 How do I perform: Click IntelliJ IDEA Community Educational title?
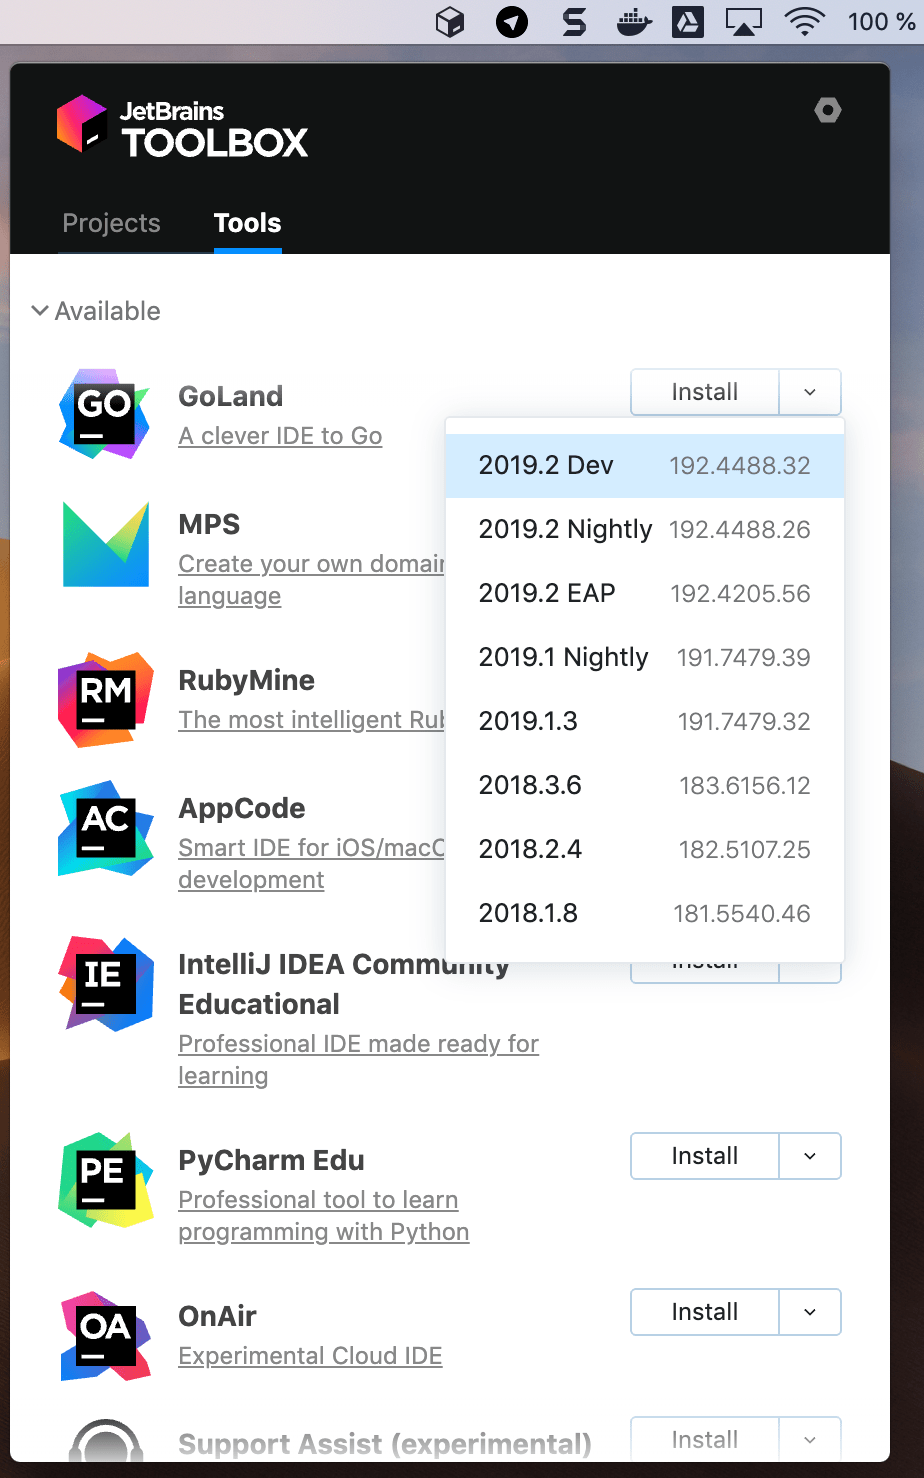pyautogui.click(x=344, y=984)
